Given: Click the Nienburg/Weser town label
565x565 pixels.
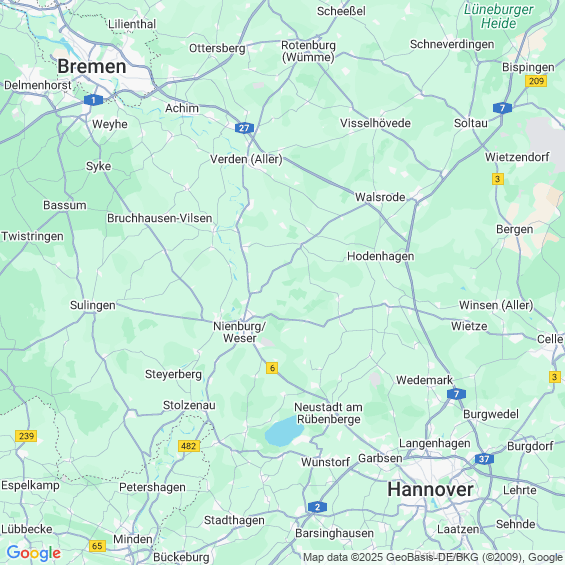Looking at the screenshot, I should [x=240, y=332].
